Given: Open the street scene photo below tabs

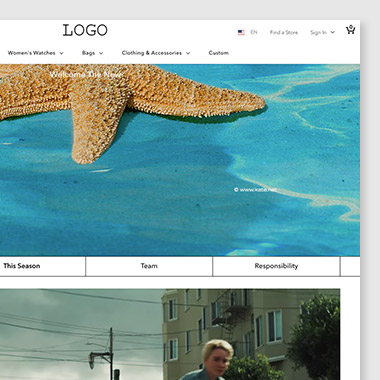Looking at the screenshot, I should click(170, 334).
